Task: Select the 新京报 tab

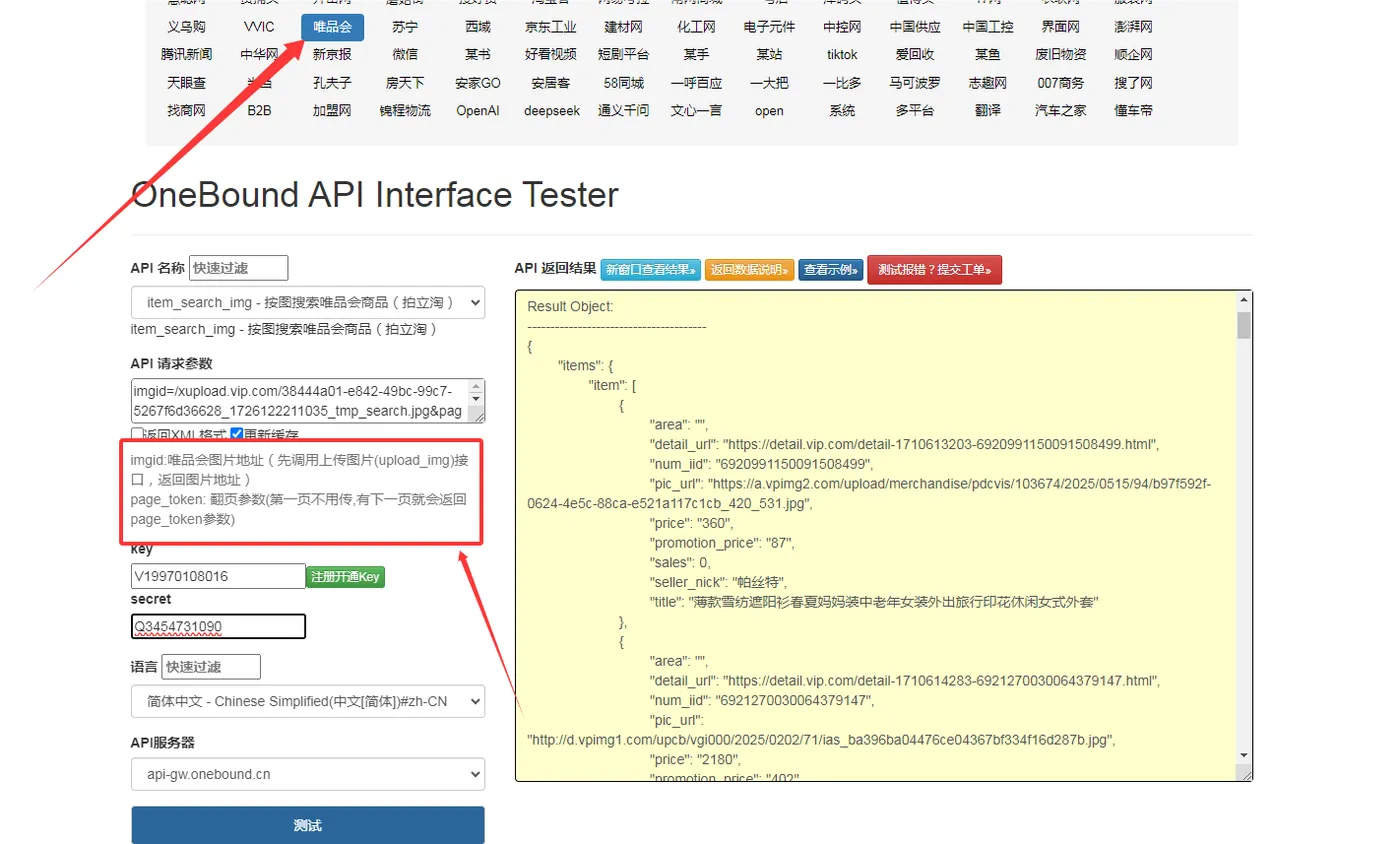Action: pos(332,55)
